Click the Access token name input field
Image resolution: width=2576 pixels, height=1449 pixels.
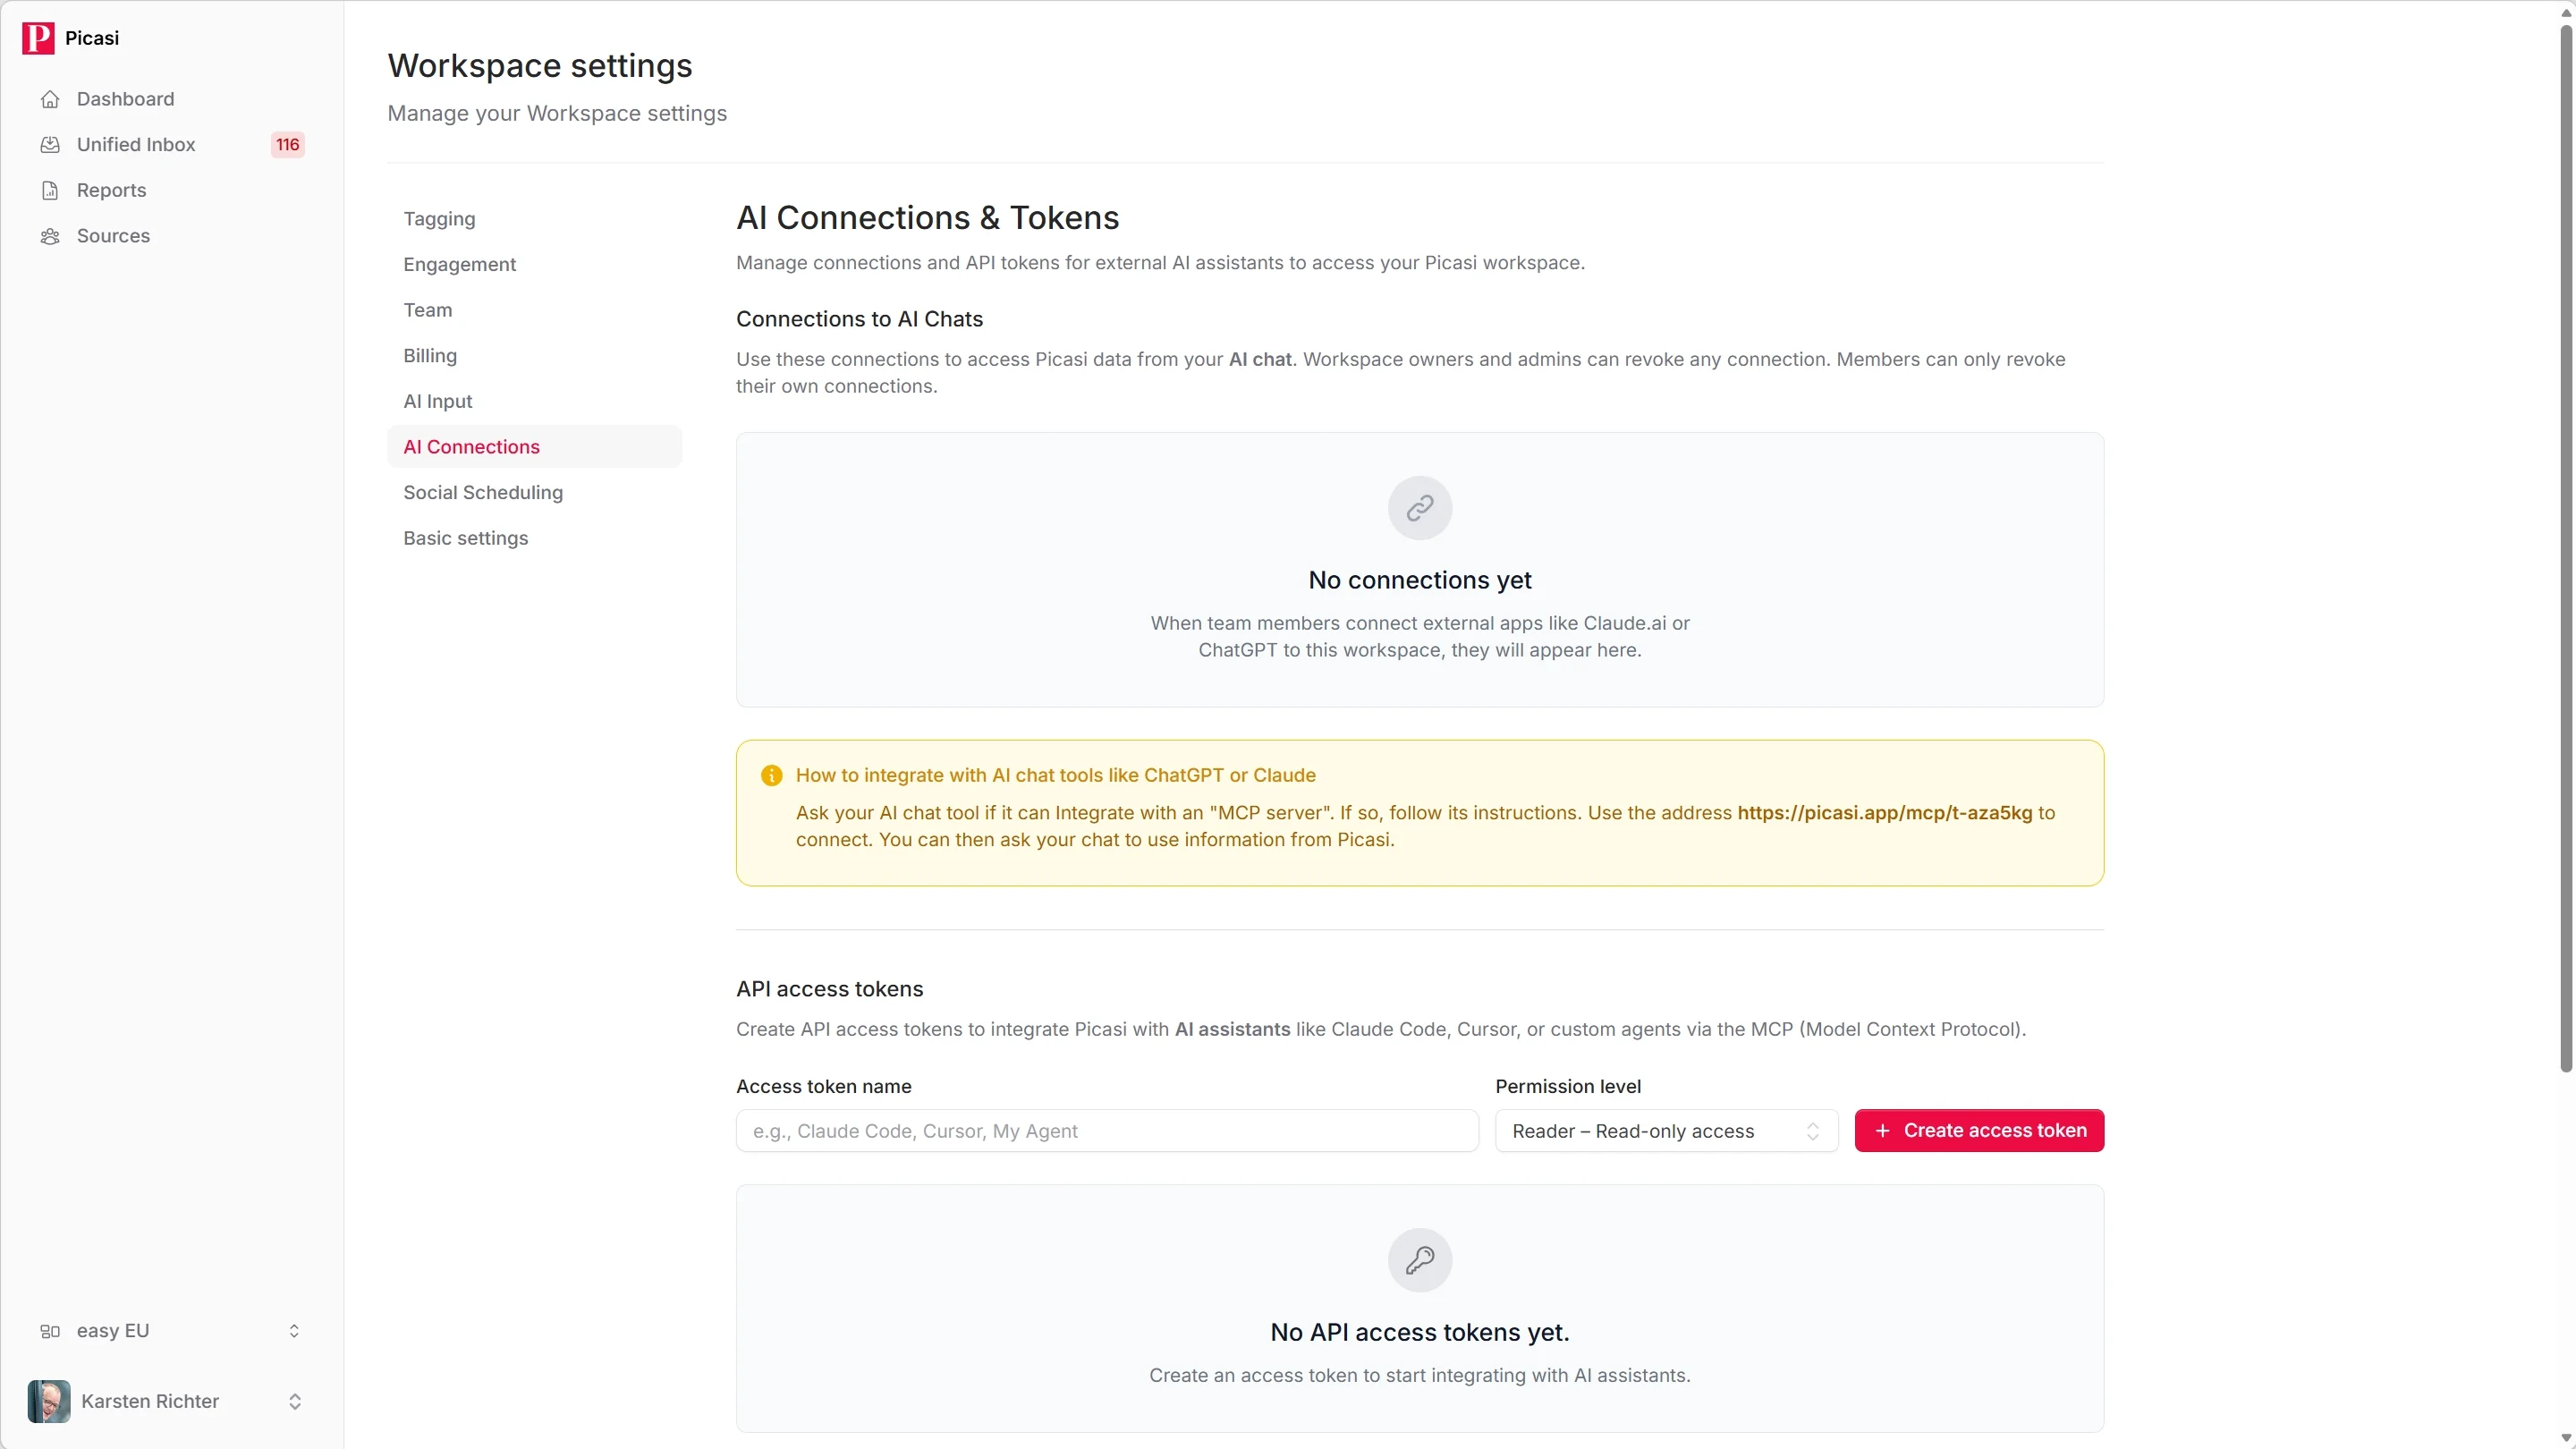tap(1107, 1131)
